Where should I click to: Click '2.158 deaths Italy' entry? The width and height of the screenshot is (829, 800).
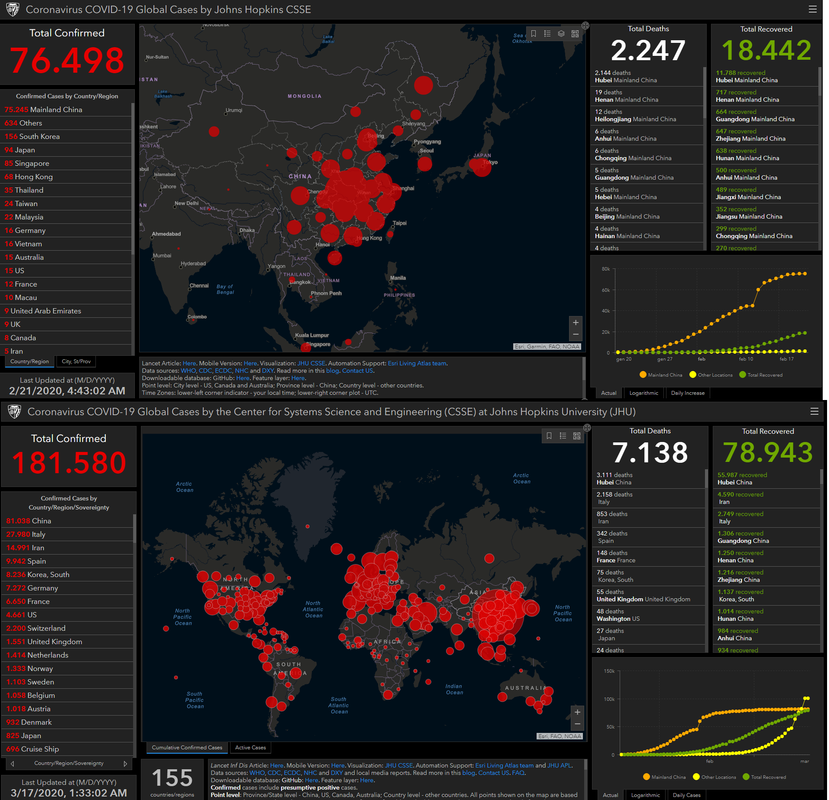click(x=648, y=498)
